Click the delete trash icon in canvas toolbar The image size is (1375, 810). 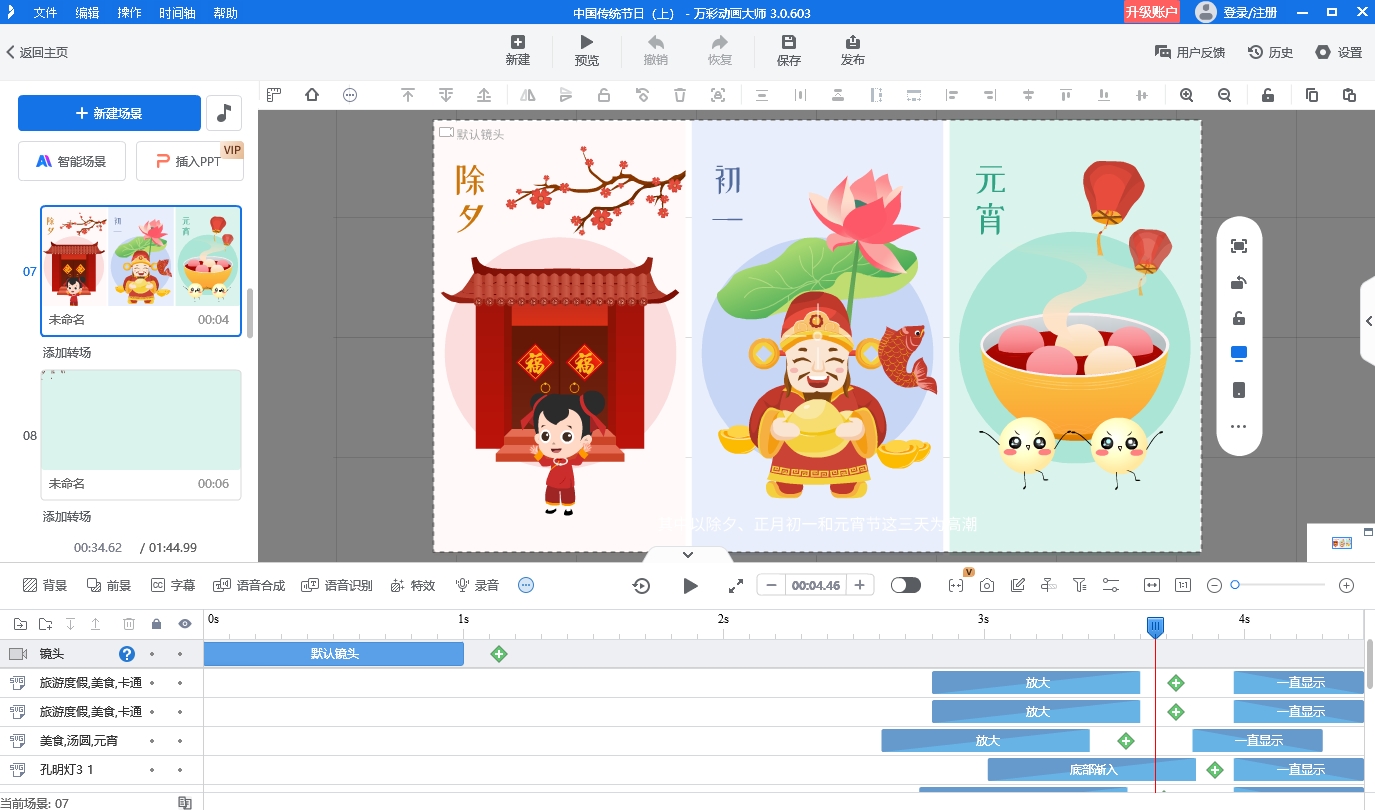click(x=680, y=95)
